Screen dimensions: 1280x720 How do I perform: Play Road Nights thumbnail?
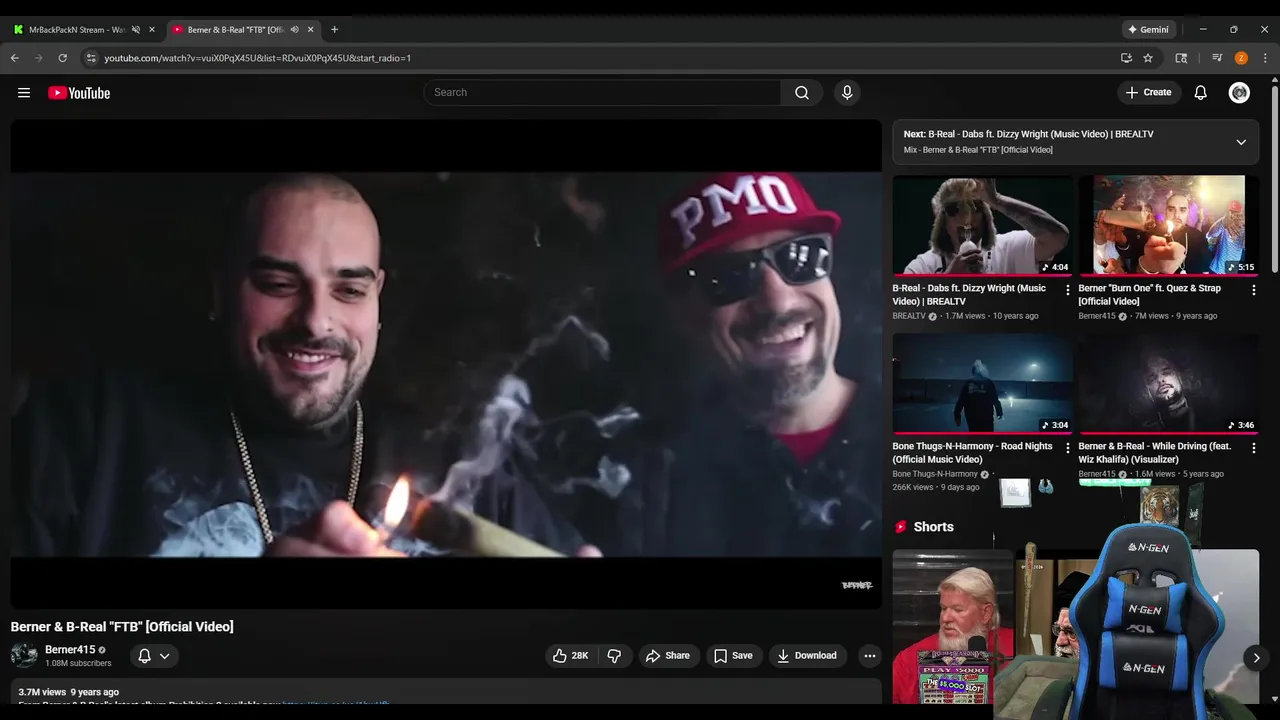tap(983, 383)
